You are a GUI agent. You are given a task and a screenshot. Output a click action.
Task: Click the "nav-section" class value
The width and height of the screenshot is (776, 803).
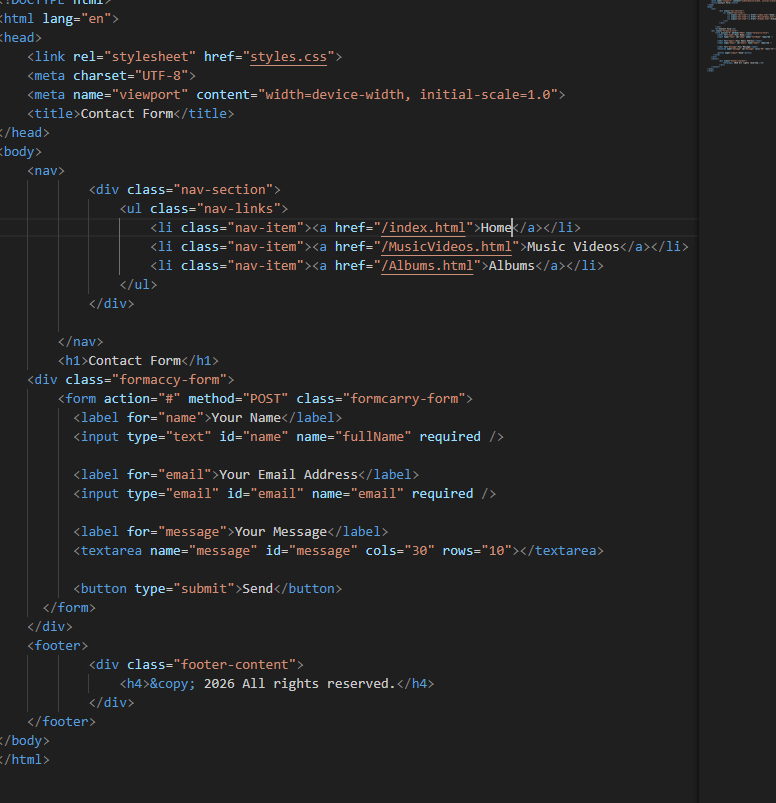point(226,190)
